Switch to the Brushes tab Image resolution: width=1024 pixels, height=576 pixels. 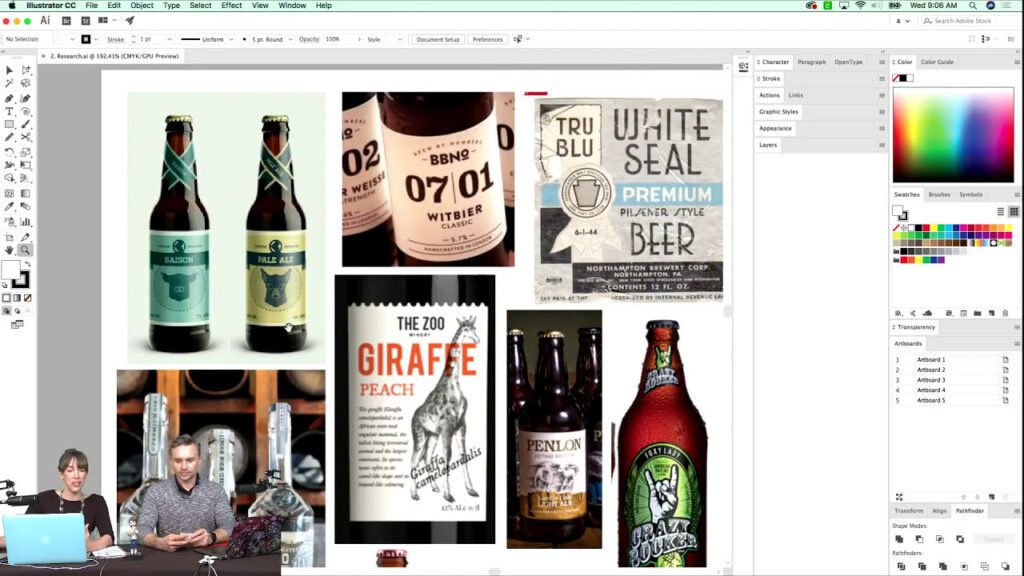939,195
